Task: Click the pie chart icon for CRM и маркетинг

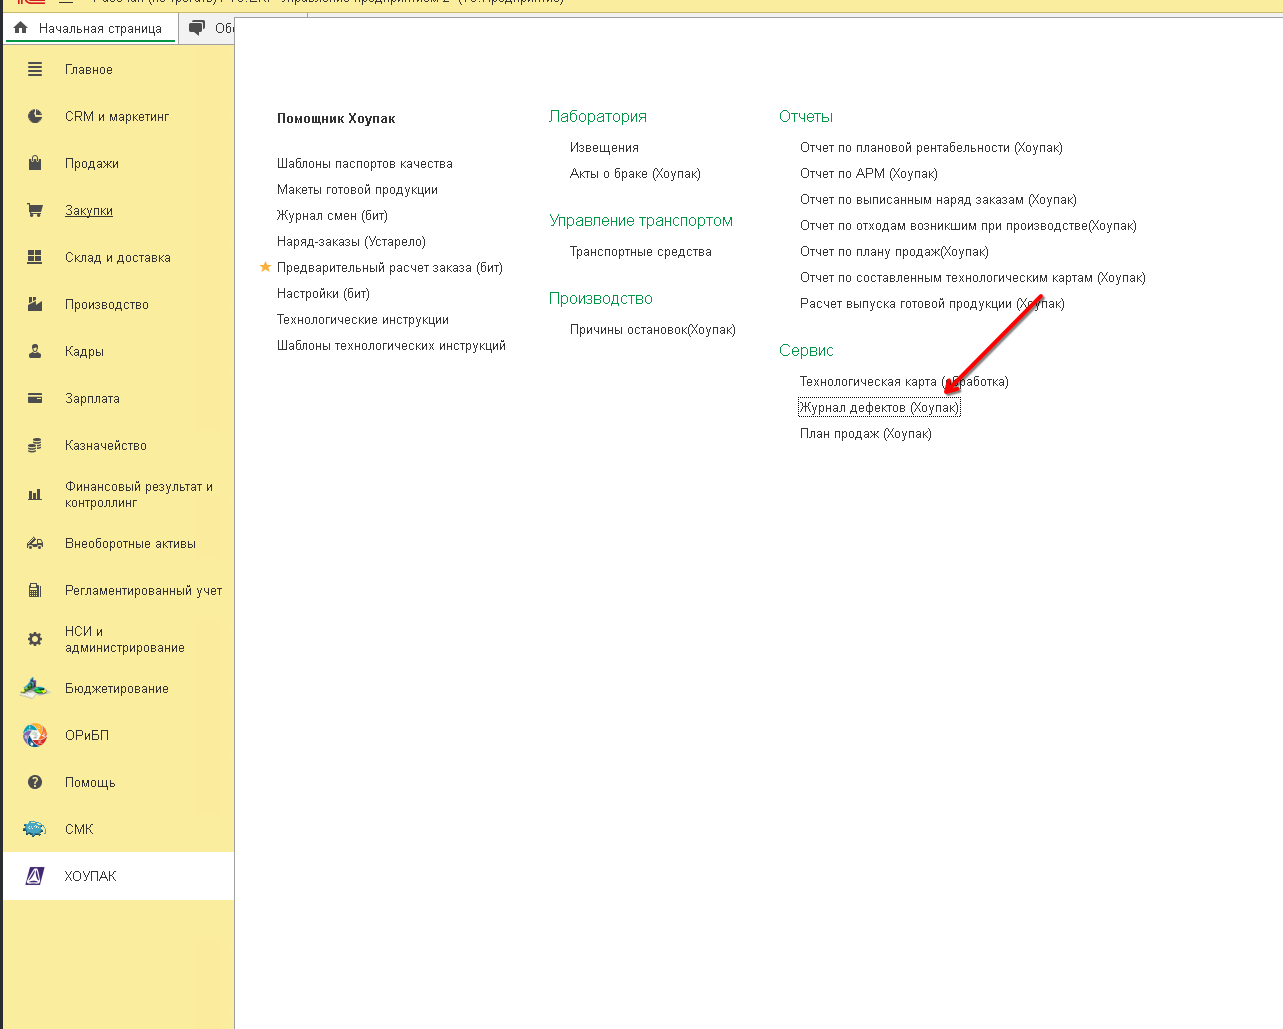Action: tap(35, 116)
